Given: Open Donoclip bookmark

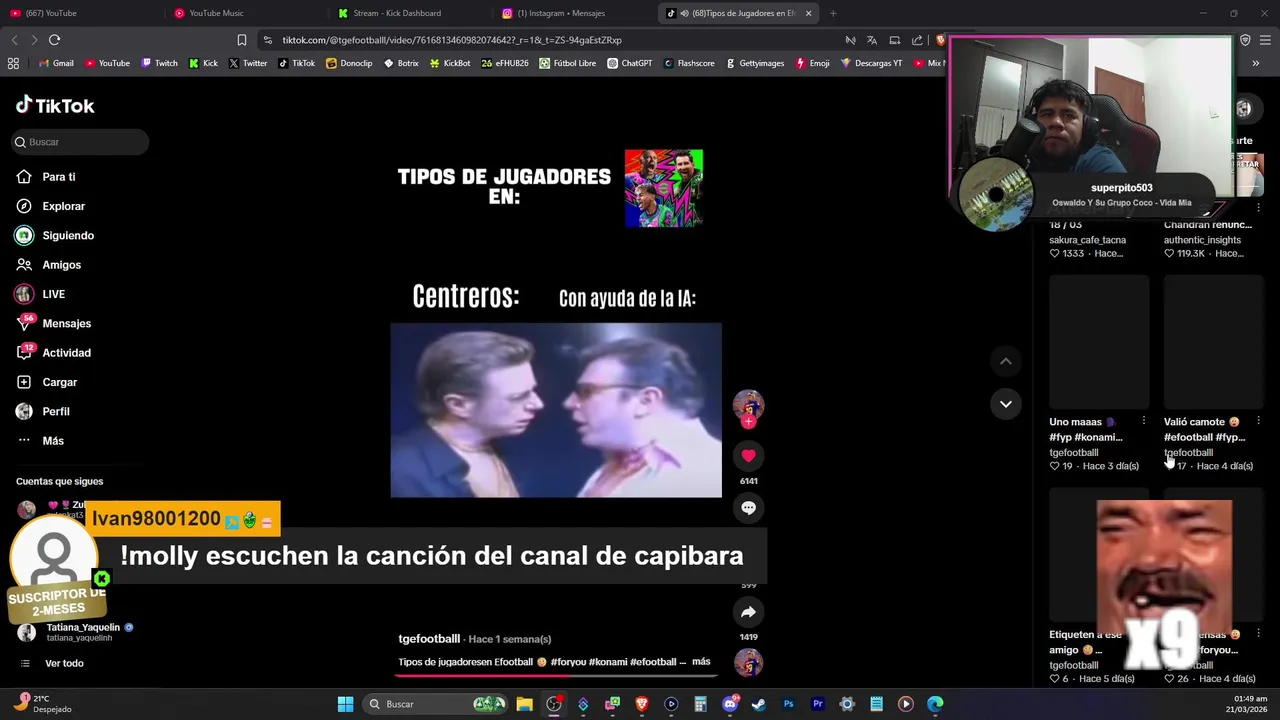Looking at the screenshot, I should [349, 63].
